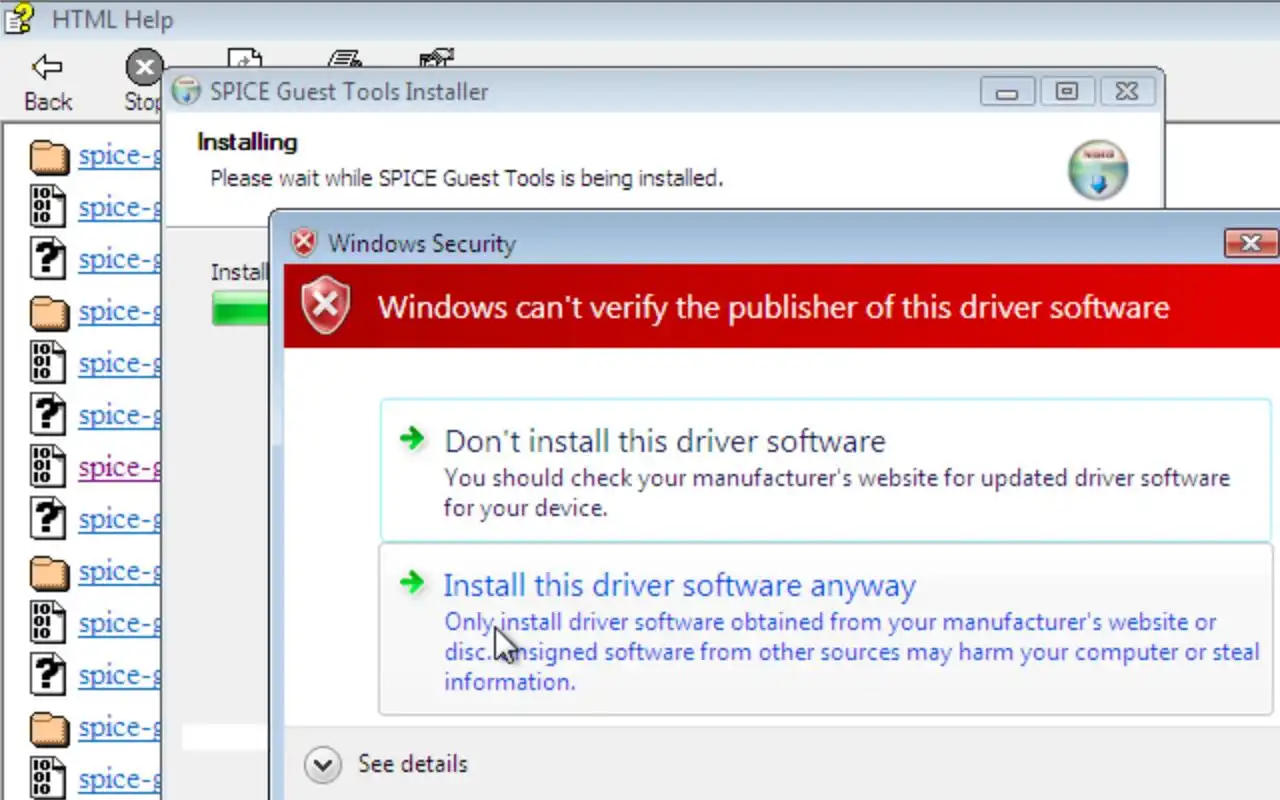Click the binary file icon beside the purple link

click(x=48, y=467)
